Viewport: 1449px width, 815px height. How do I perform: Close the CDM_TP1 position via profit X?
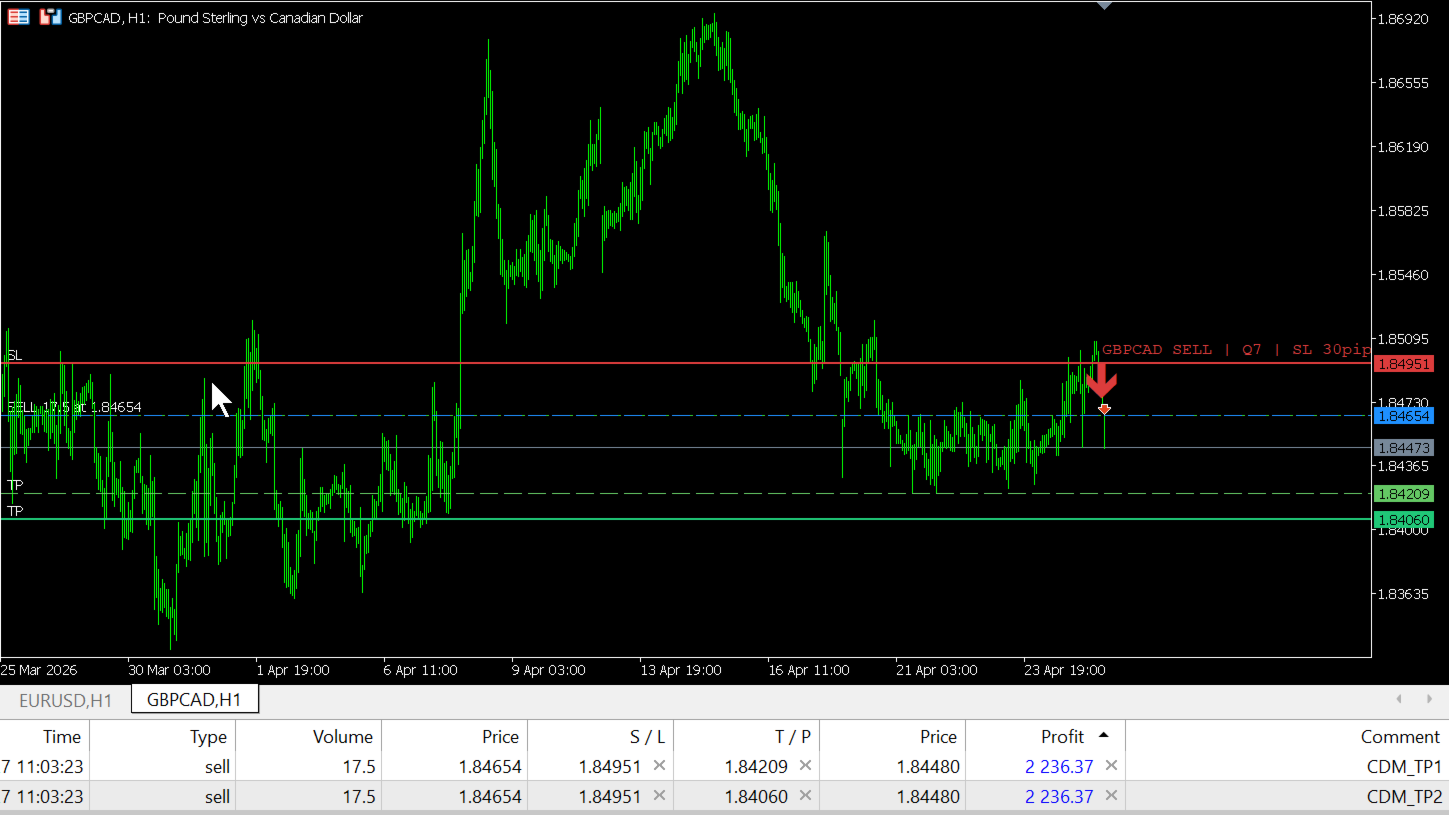pyautogui.click(x=1111, y=766)
